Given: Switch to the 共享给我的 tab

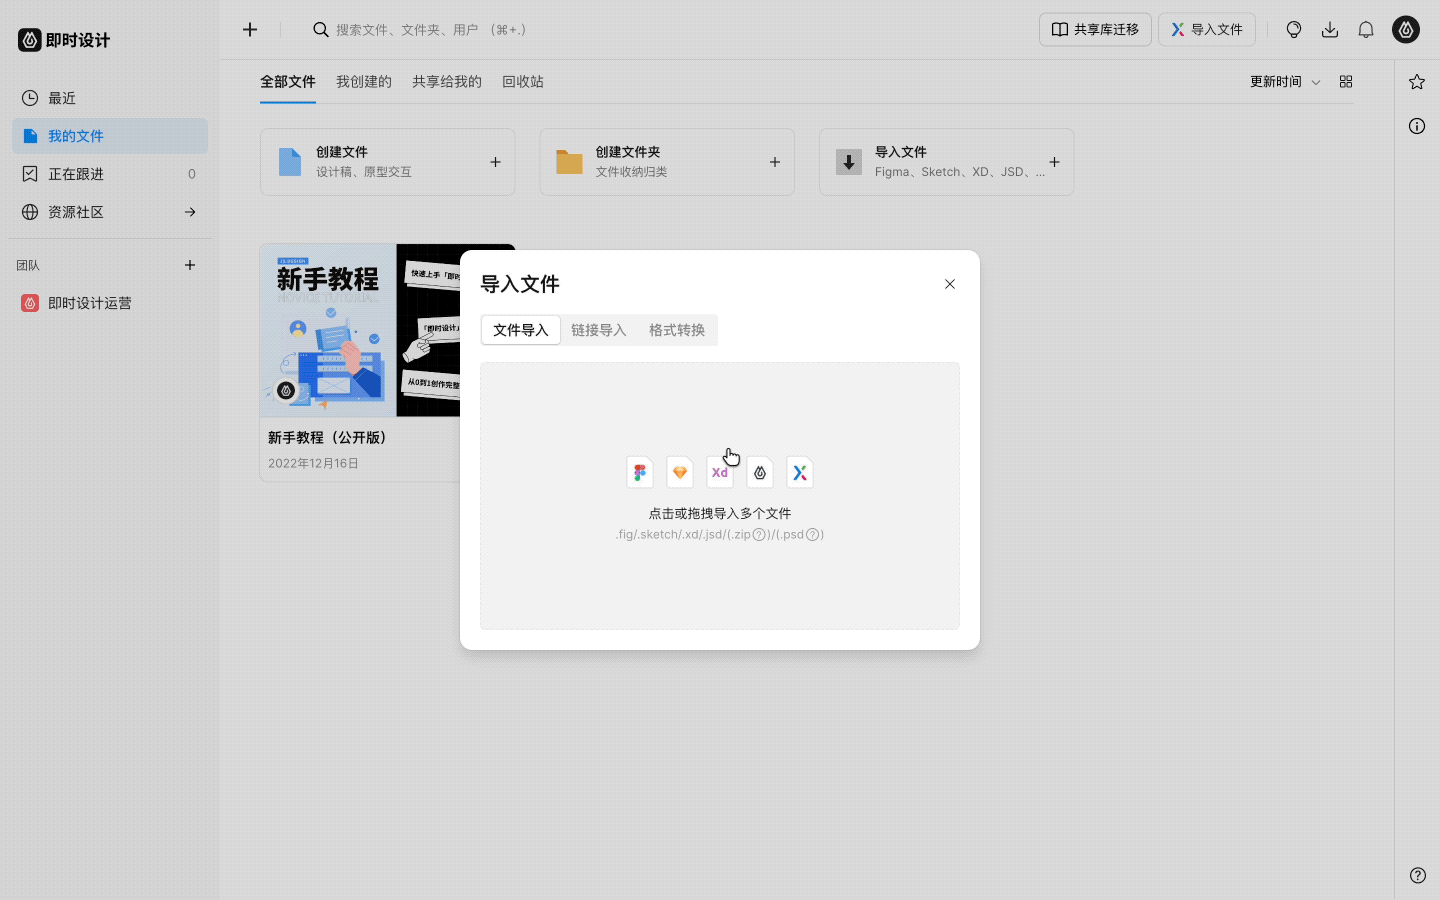Looking at the screenshot, I should (x=447, y=82).
